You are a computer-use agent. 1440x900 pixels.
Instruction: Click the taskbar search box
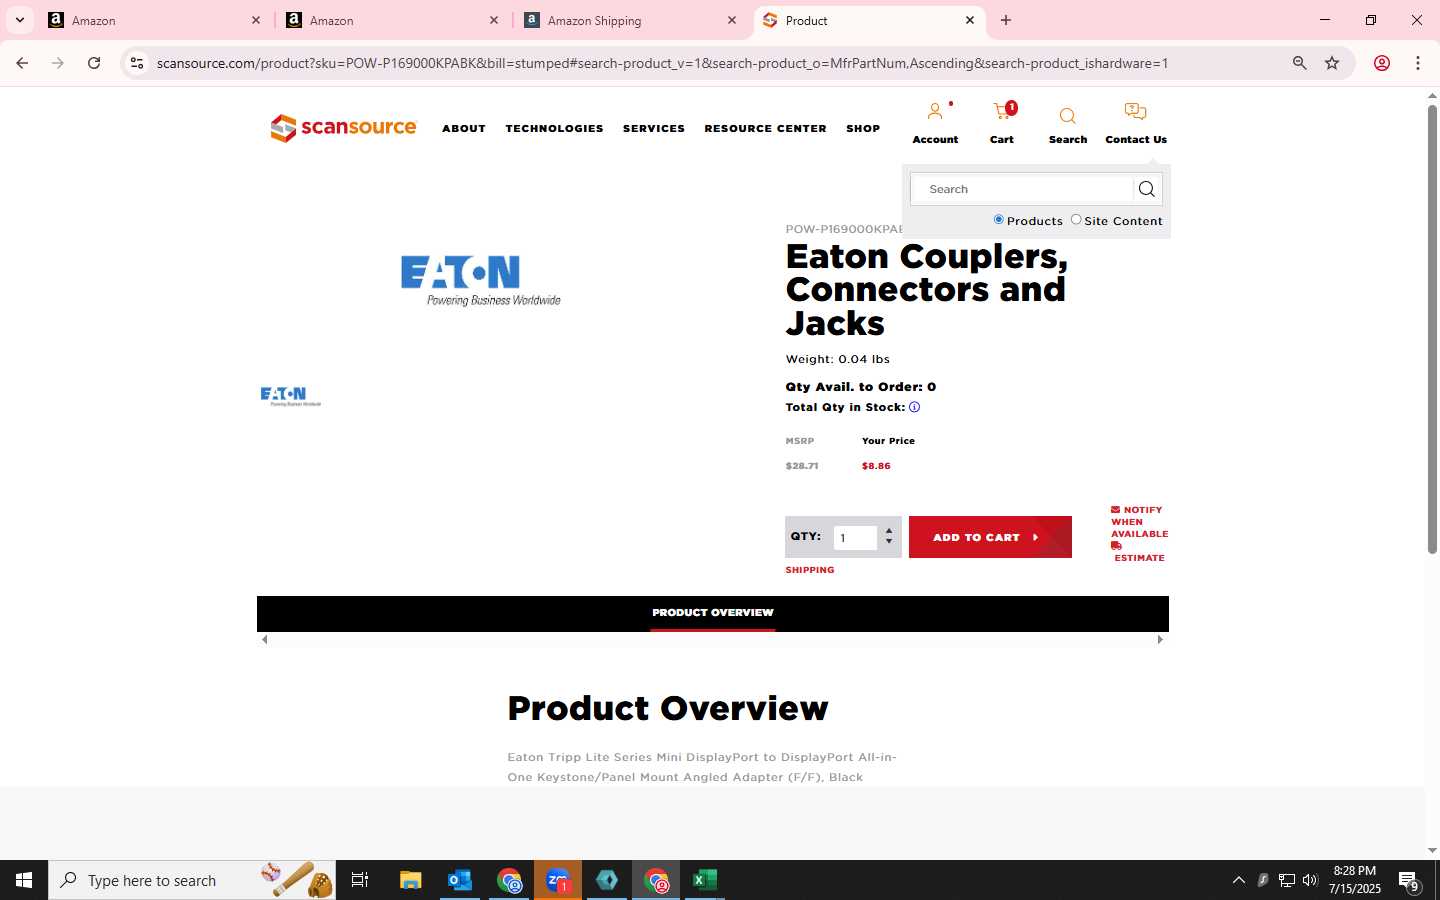192,880
